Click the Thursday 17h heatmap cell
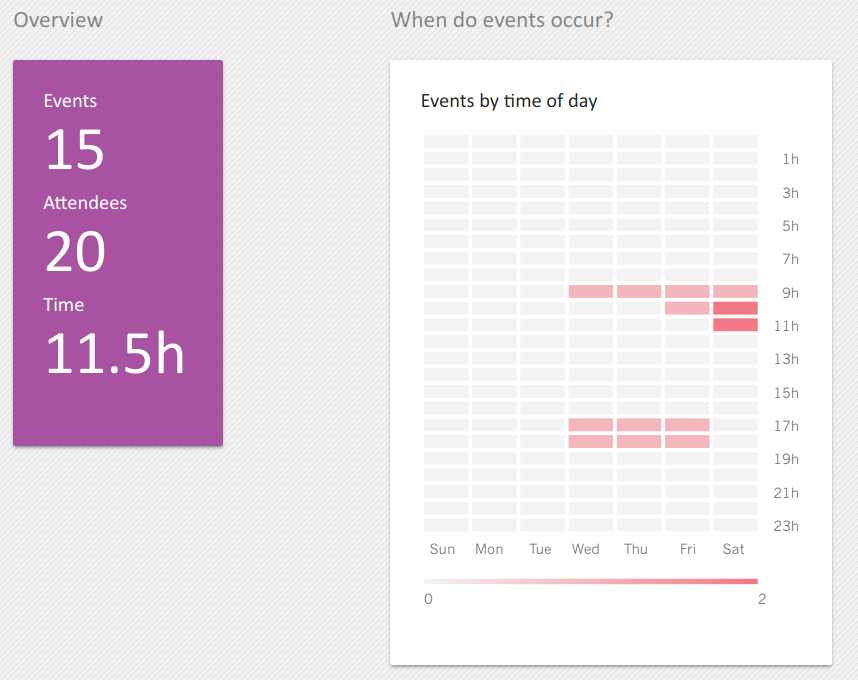The image size is (858, 680). click(x=639, y=425)
